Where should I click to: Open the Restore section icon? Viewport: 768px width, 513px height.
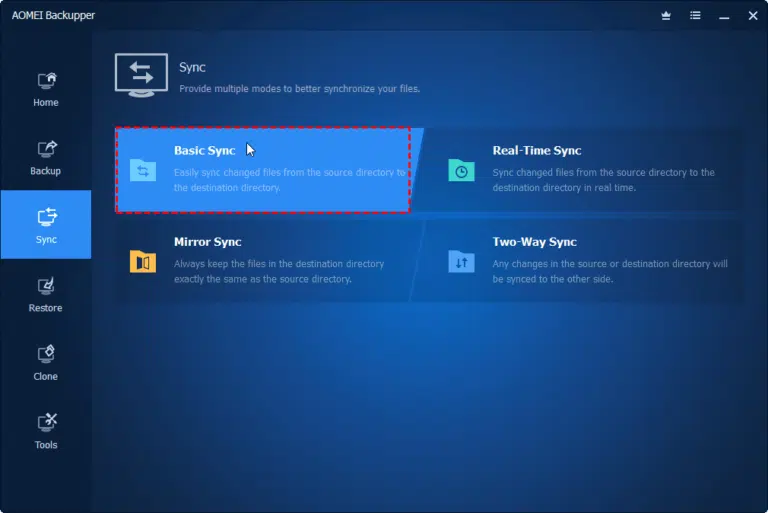[46, 286]
